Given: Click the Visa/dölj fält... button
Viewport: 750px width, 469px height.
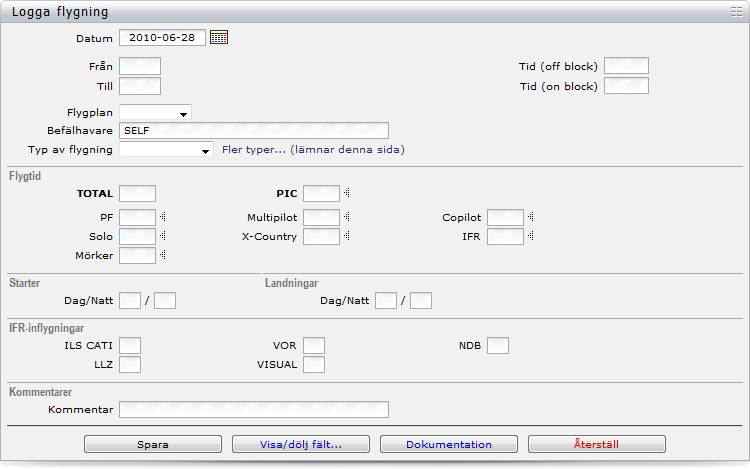Looking at the screenshot, I should click(x=301, y=444).
